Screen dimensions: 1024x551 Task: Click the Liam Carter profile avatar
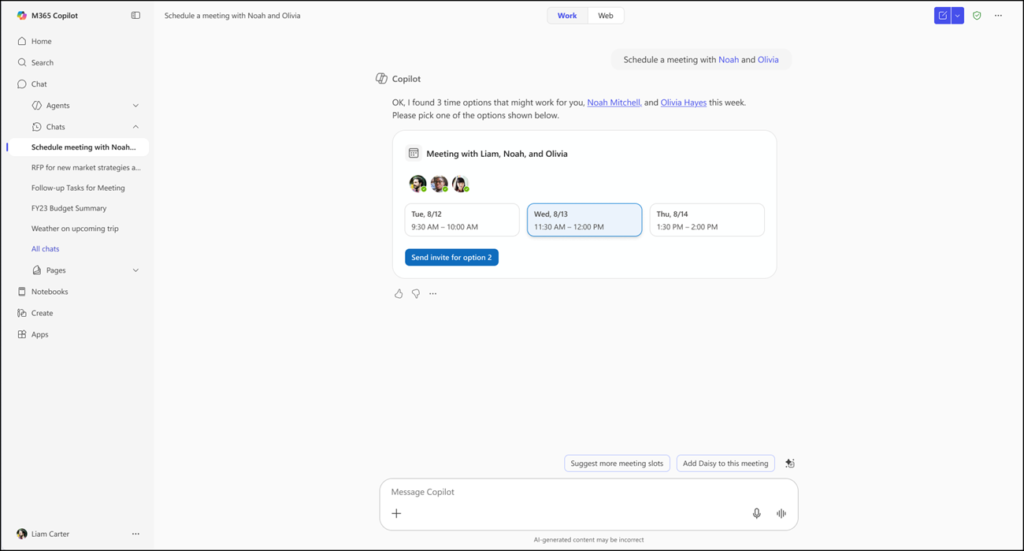[22, 534]
